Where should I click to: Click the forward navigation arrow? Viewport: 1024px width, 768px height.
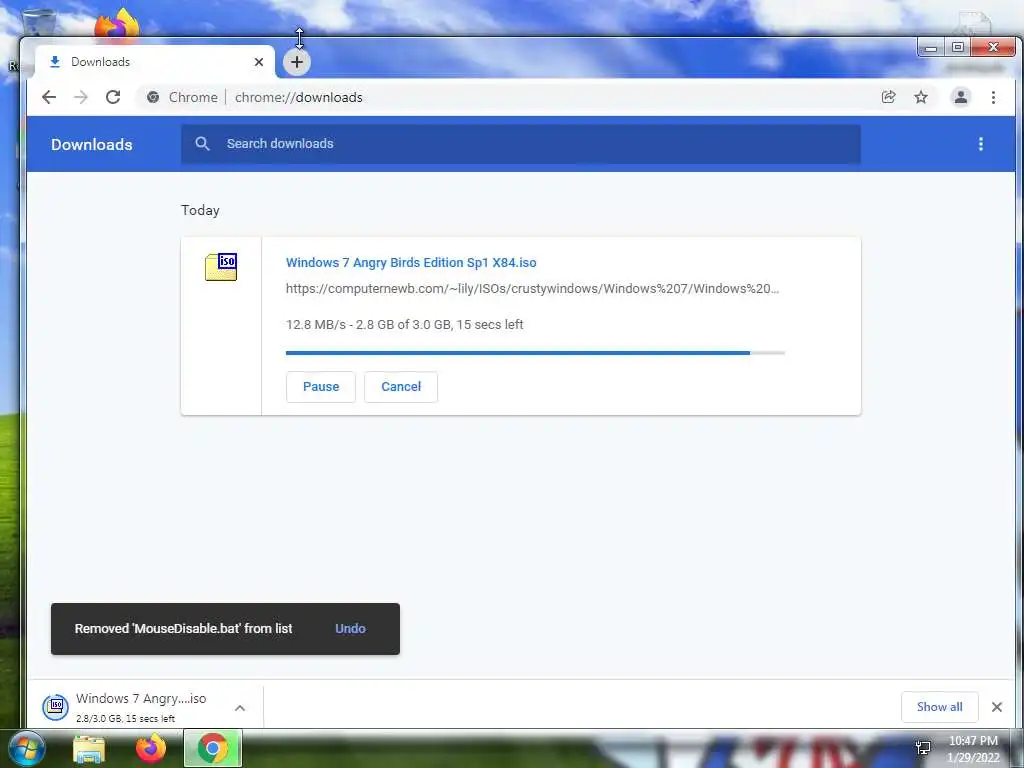[x=80, y=97]
